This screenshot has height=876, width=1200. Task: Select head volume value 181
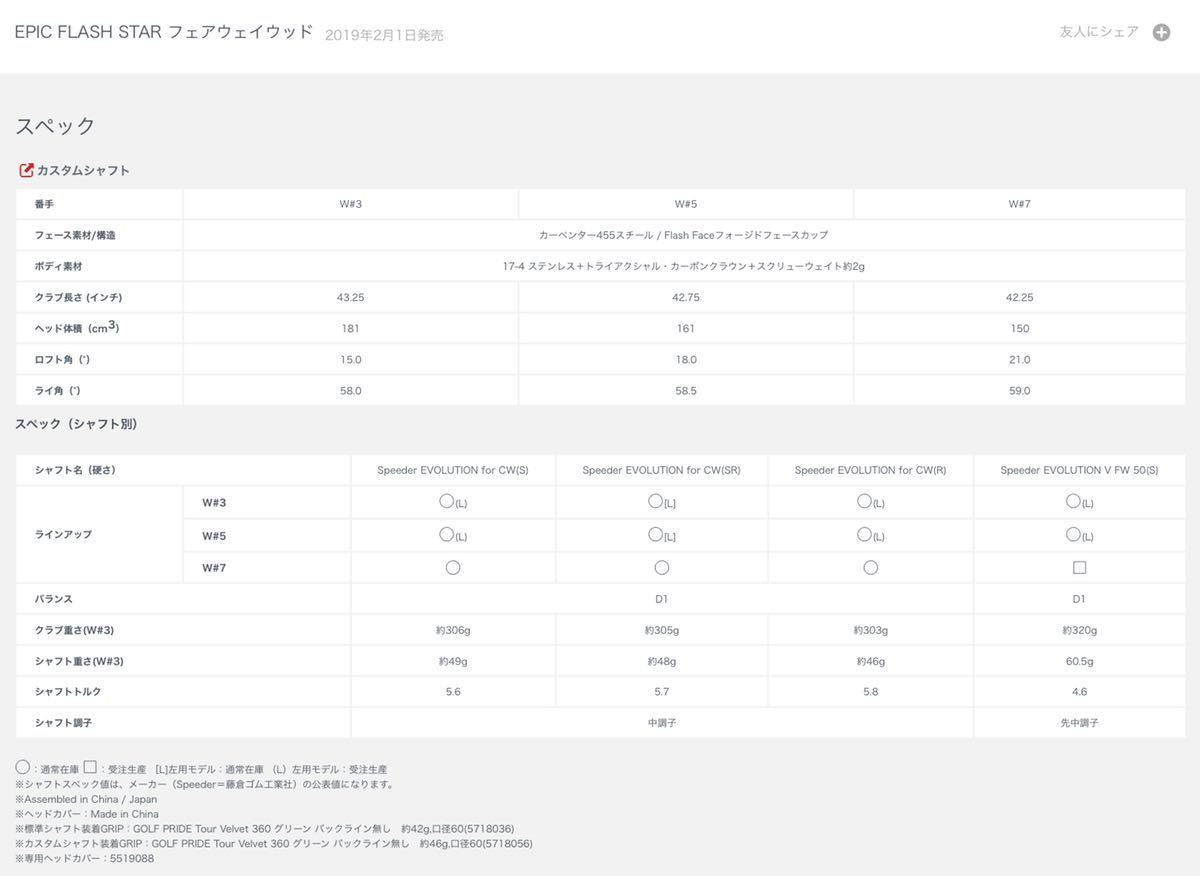(x=350, y=328)
